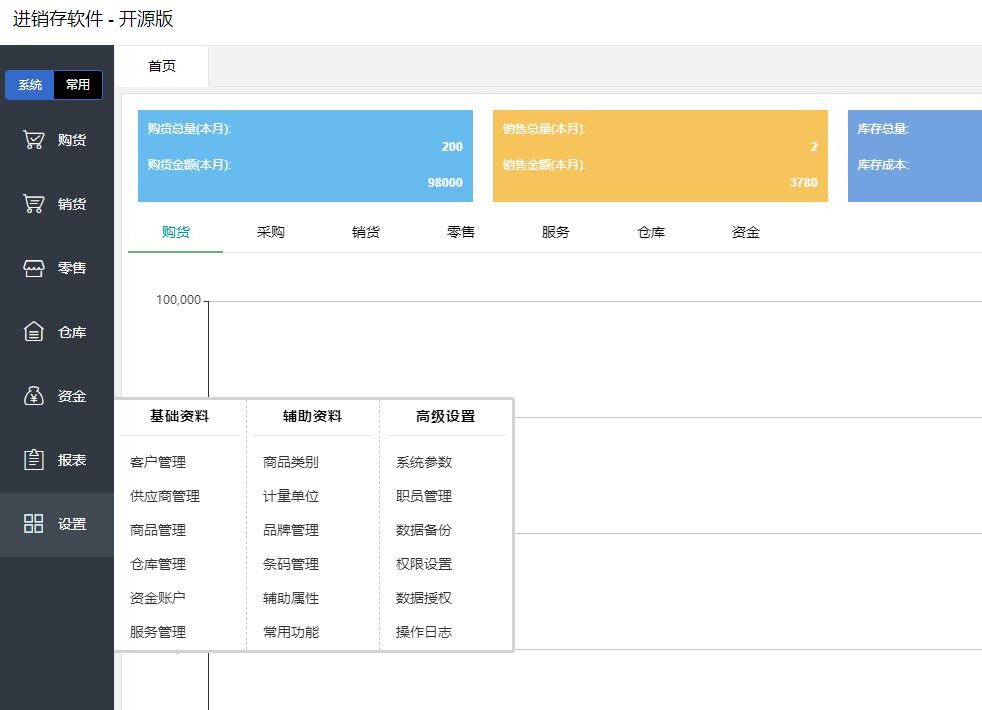This screenshot has width=982, height=710.
Task: Click the 3780 sales amount value
Action: (x=804, y=182)
